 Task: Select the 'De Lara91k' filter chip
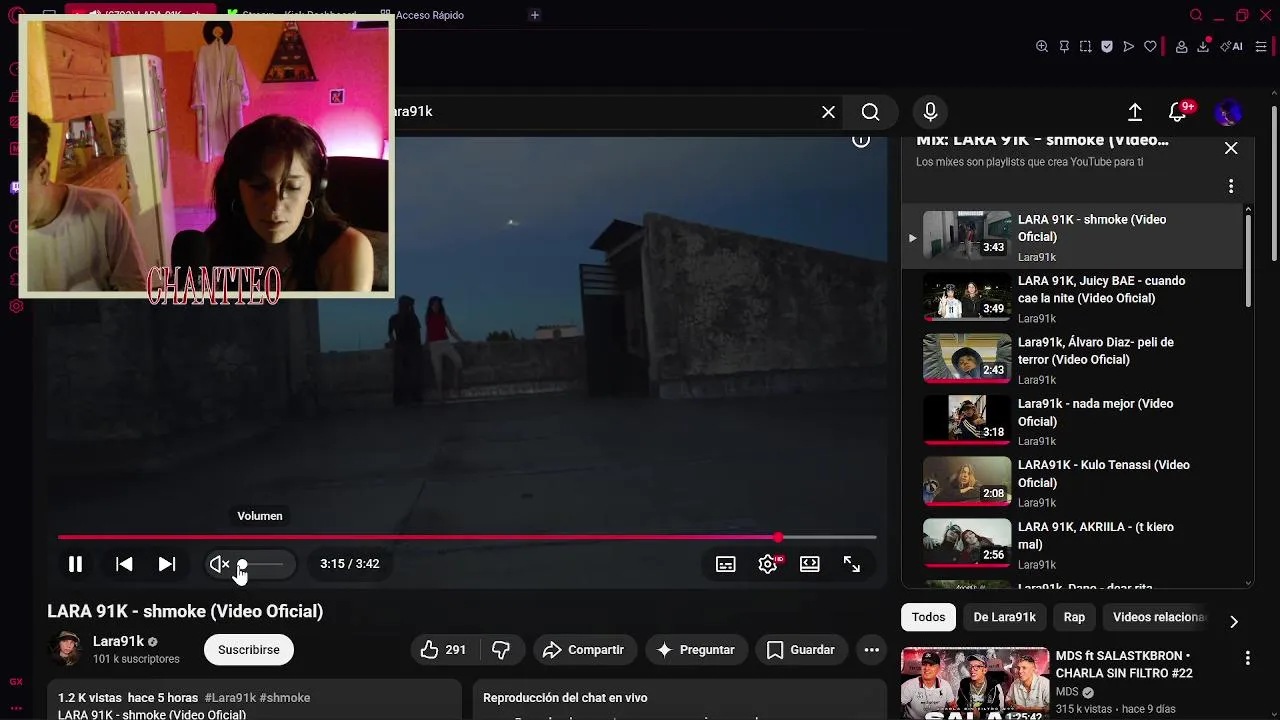[x=1004, y=617]
